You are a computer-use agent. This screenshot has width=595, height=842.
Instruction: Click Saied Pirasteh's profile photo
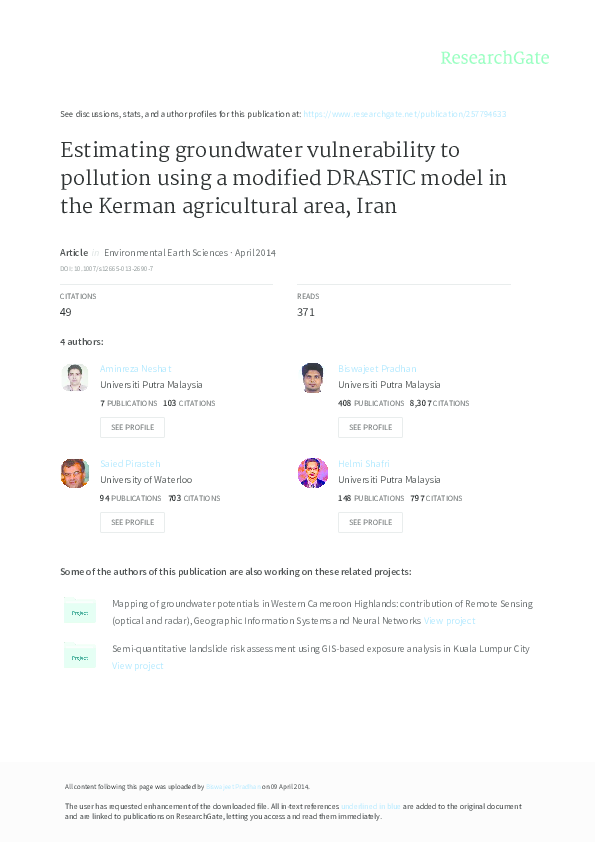coord(75,473)
